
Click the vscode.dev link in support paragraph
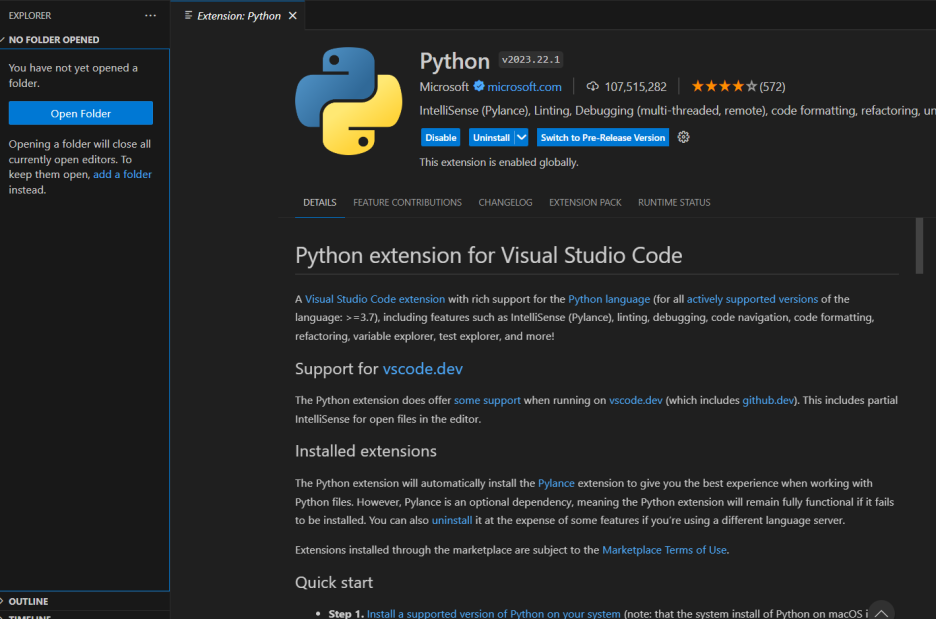click(635, 400)
